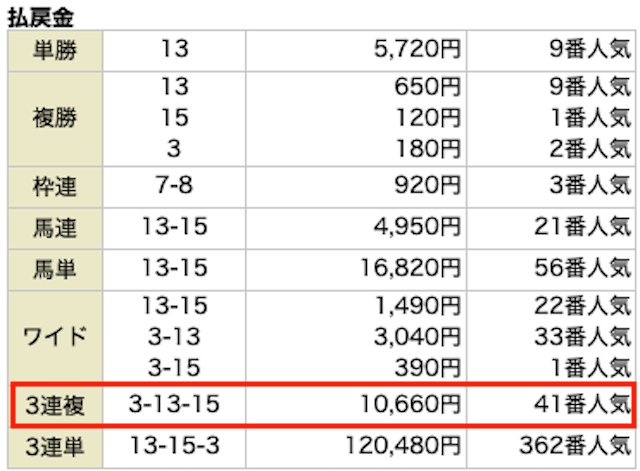
Task: Click the 3-13-15 combination number
Action: pos(174,404)
